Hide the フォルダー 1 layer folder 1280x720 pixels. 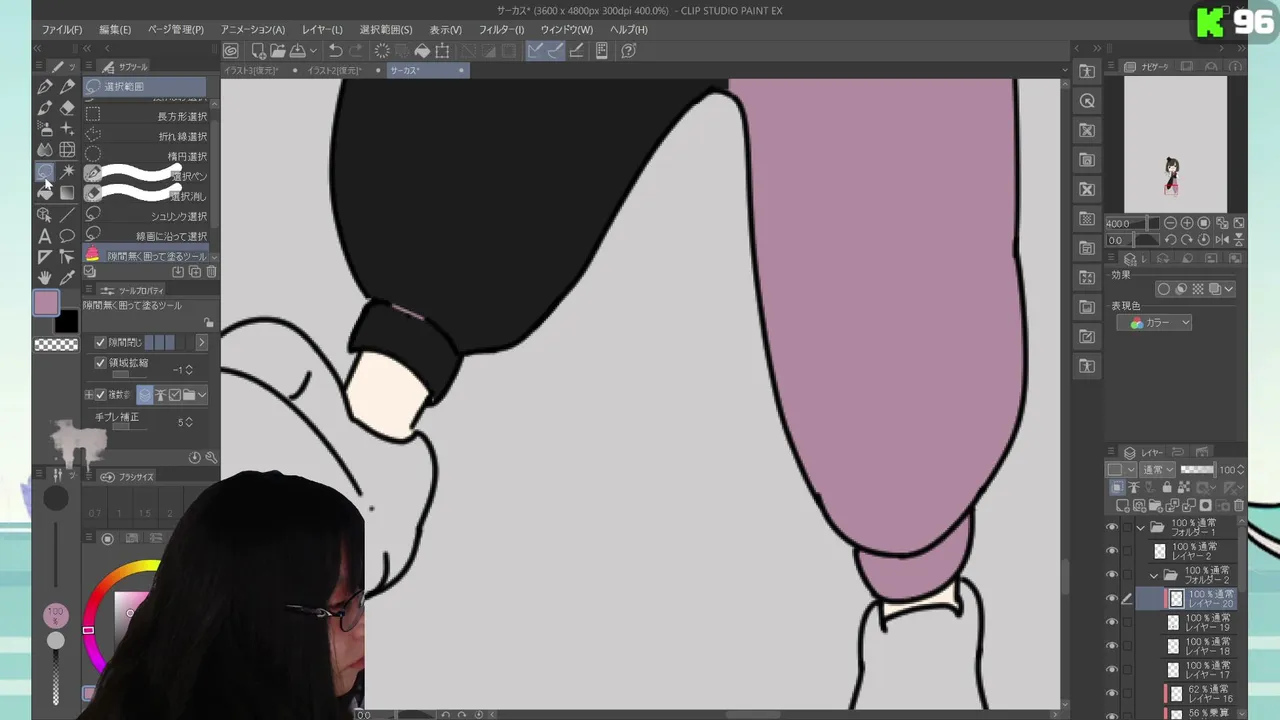(1112, 527)
